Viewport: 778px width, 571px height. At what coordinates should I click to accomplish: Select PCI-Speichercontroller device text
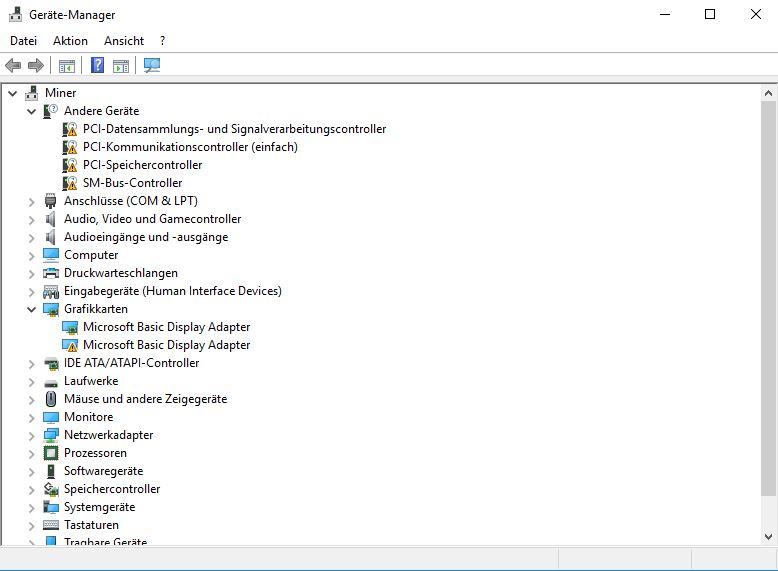(142, 165)
